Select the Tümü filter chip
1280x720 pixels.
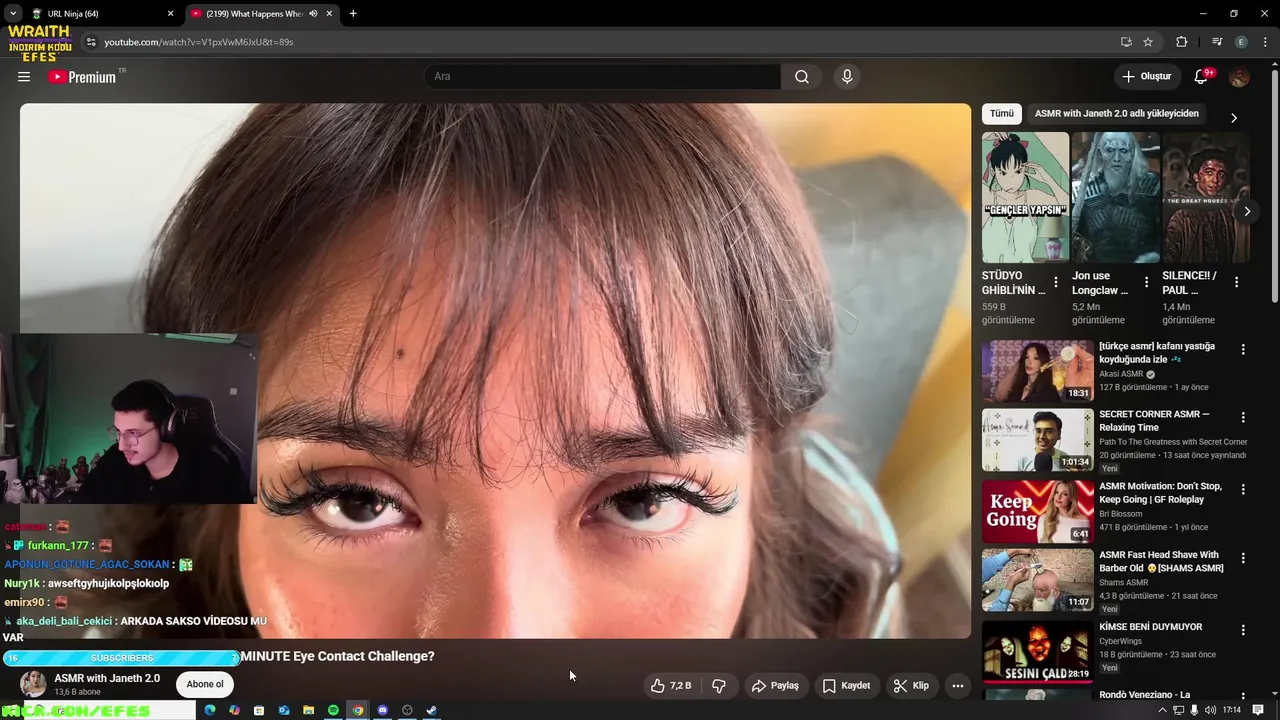tap(1002, 114)
